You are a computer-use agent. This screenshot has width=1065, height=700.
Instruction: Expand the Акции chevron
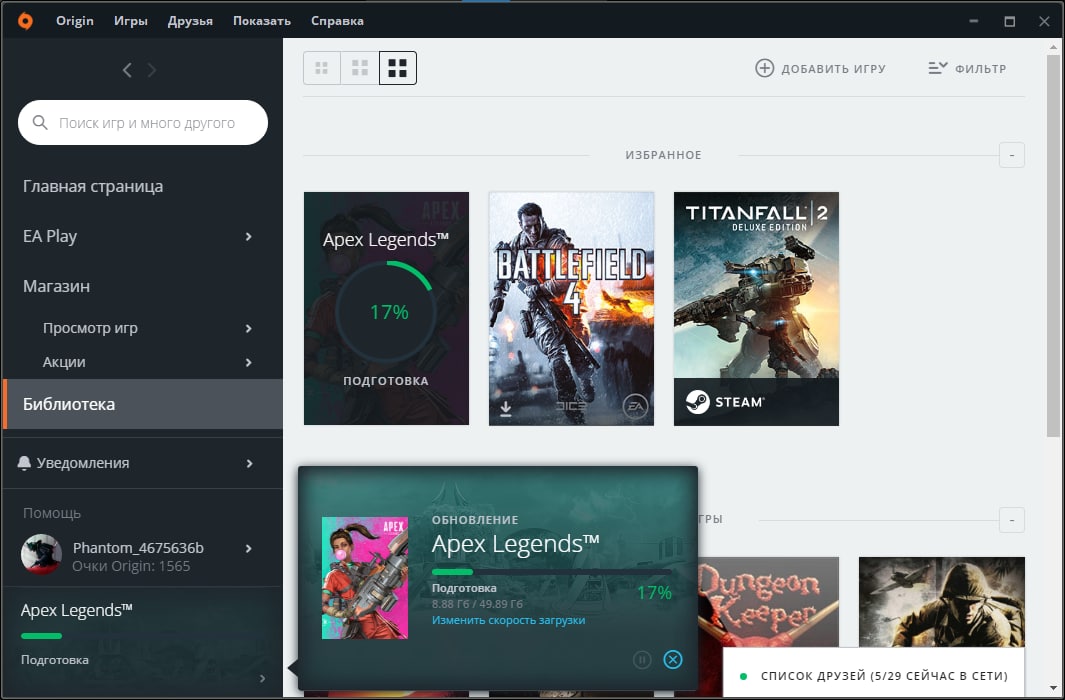249,363
